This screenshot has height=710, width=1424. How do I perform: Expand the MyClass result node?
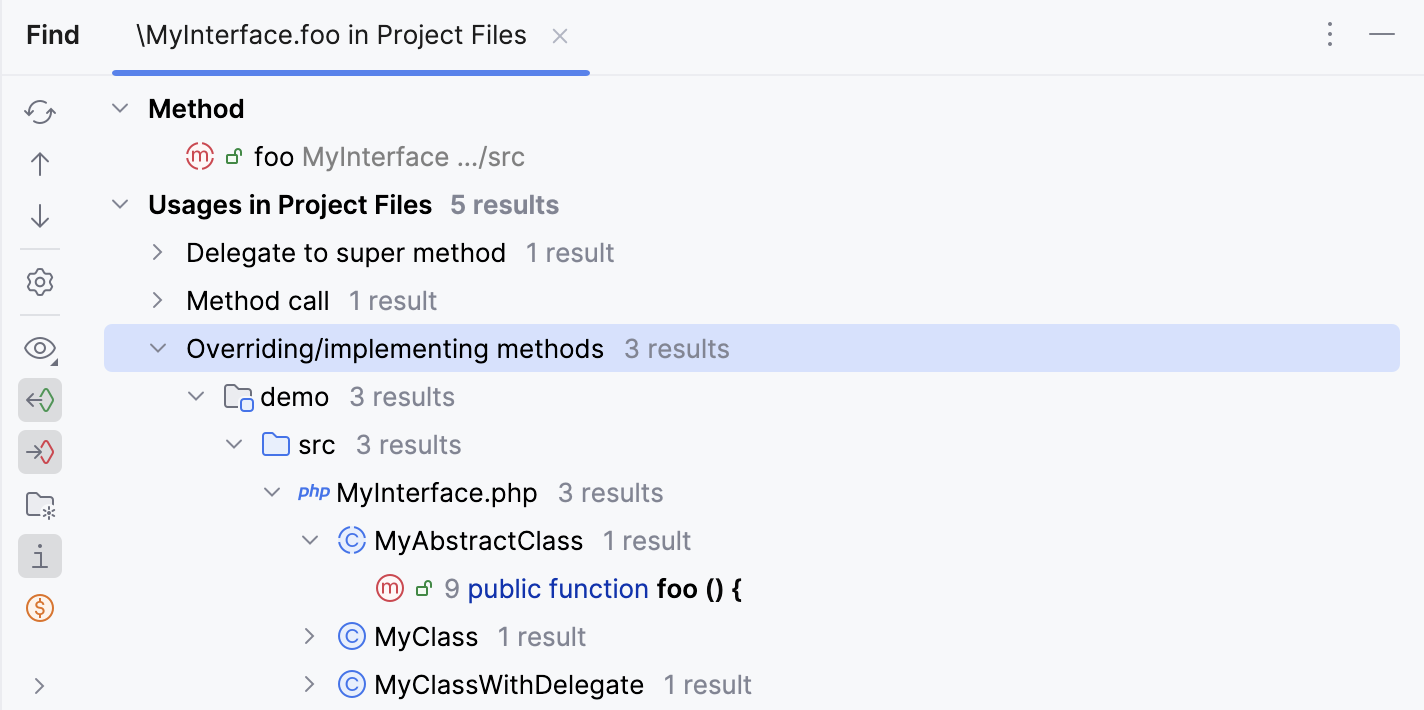pyautogui.click(x=310, y=636)
